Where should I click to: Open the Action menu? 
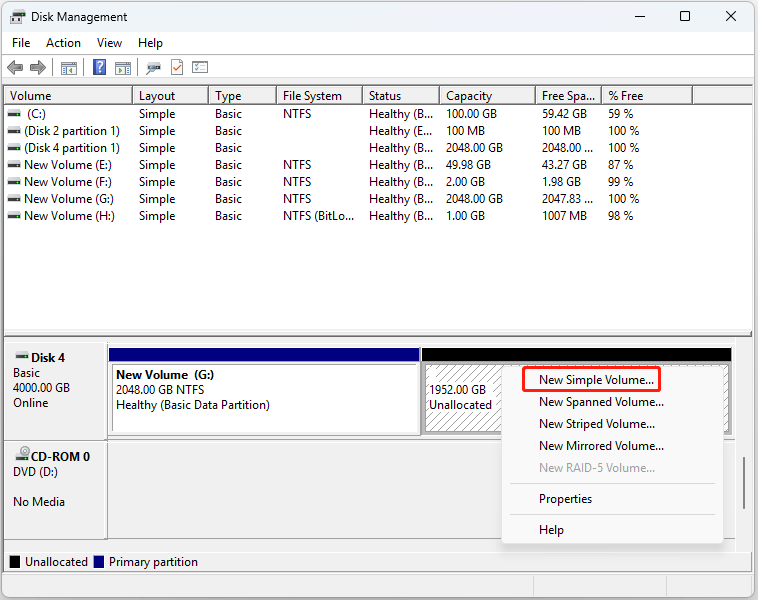63,43
